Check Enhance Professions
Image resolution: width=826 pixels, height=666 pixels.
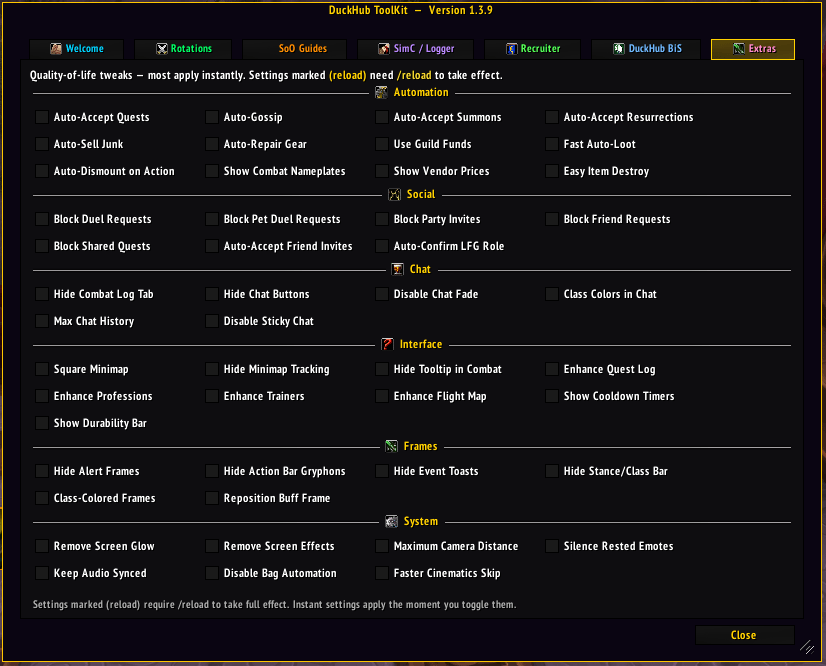42,396
